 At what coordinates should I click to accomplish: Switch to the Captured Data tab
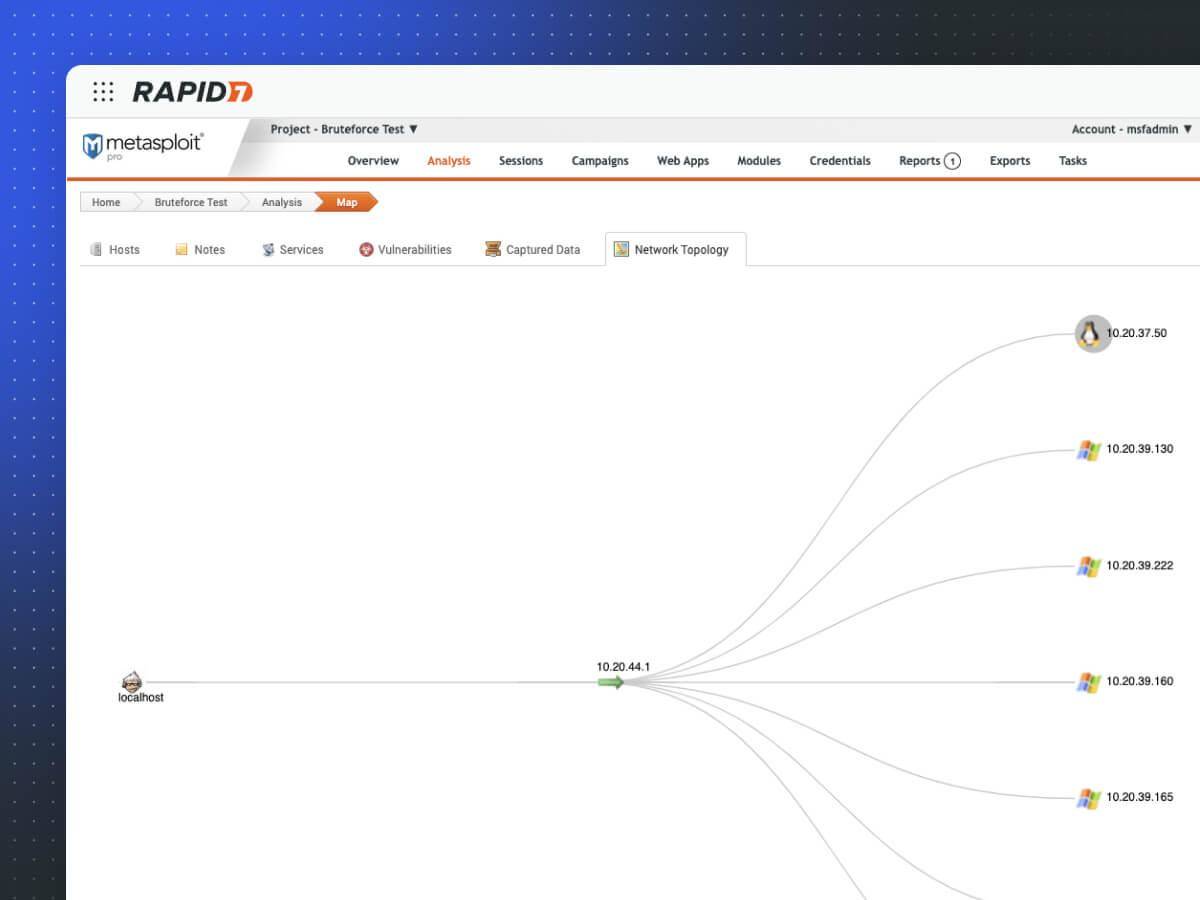pos(532,250)
